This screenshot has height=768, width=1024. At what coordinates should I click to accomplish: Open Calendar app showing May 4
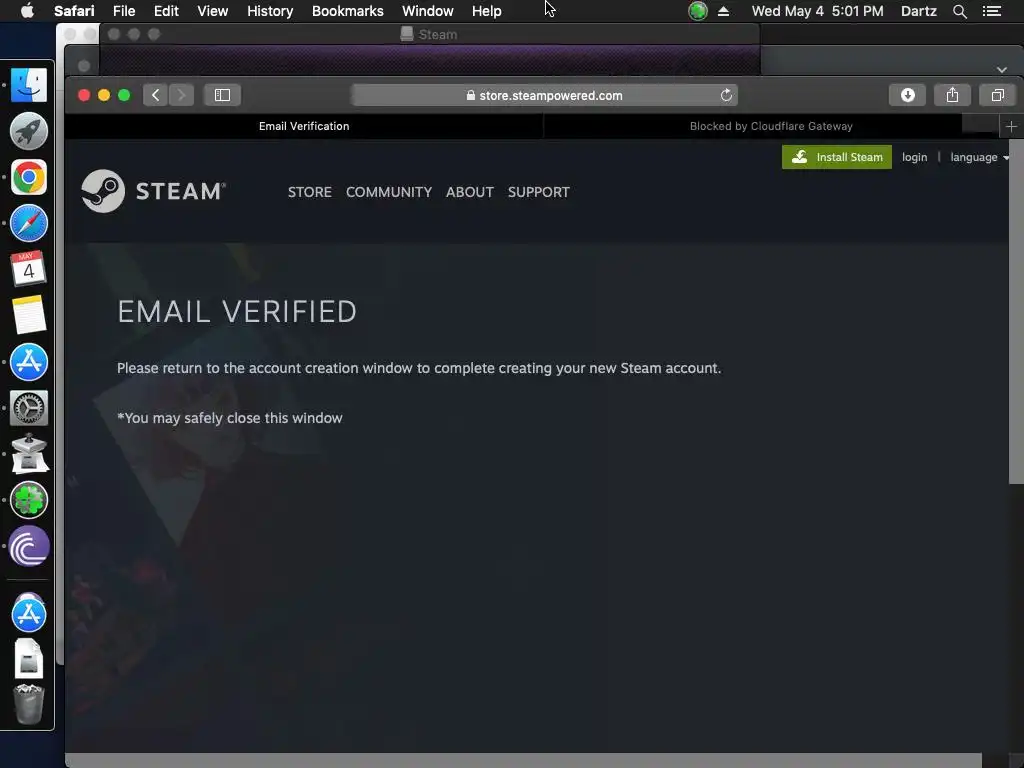point(29,269)
